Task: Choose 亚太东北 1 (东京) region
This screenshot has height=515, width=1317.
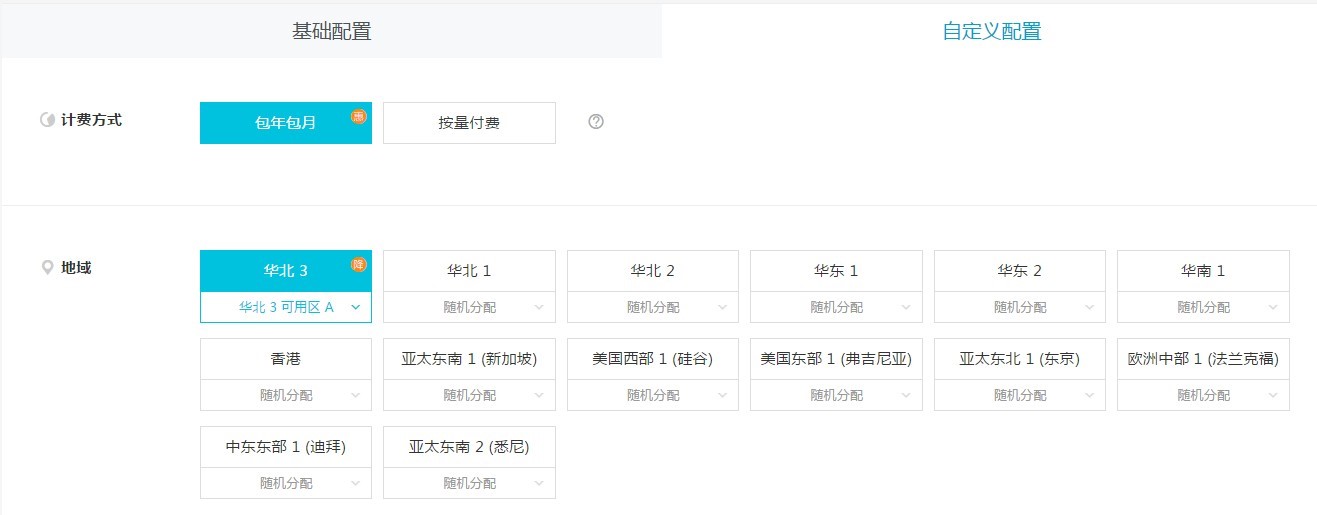Action: point(1020,359)
